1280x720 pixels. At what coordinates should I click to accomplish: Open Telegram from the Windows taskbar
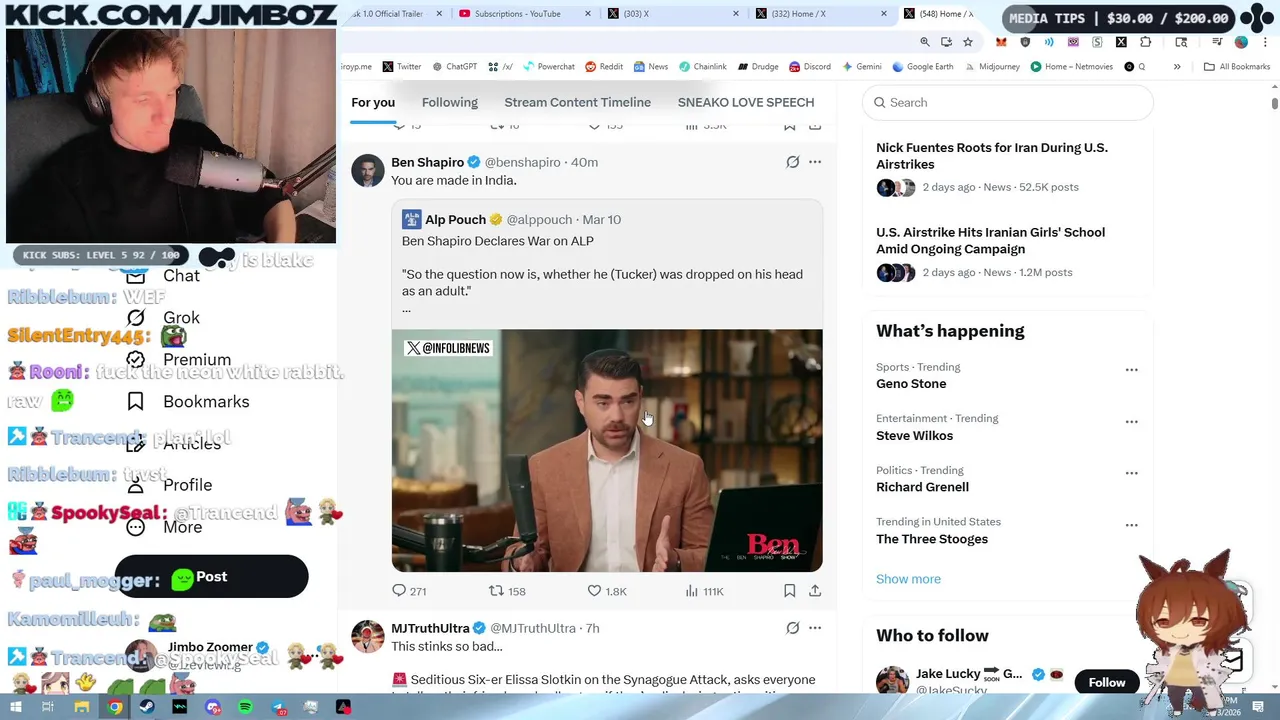click(x=278, y=707)
